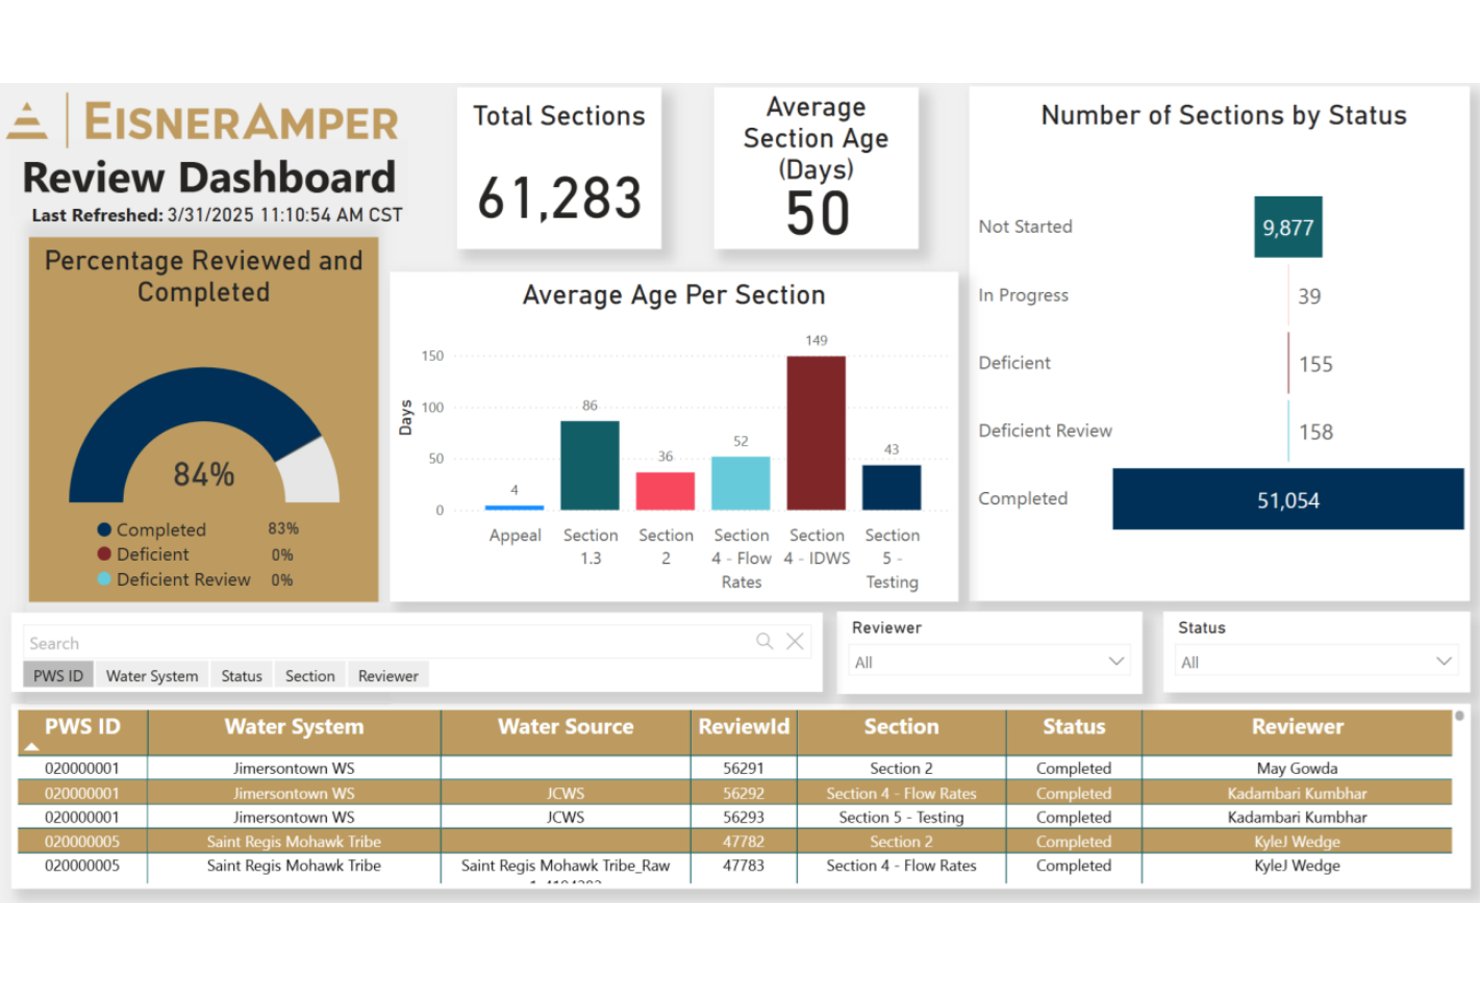Select the Status search filter chip
This screenshot has width=1480, height=987.
[x=241, y=676]
